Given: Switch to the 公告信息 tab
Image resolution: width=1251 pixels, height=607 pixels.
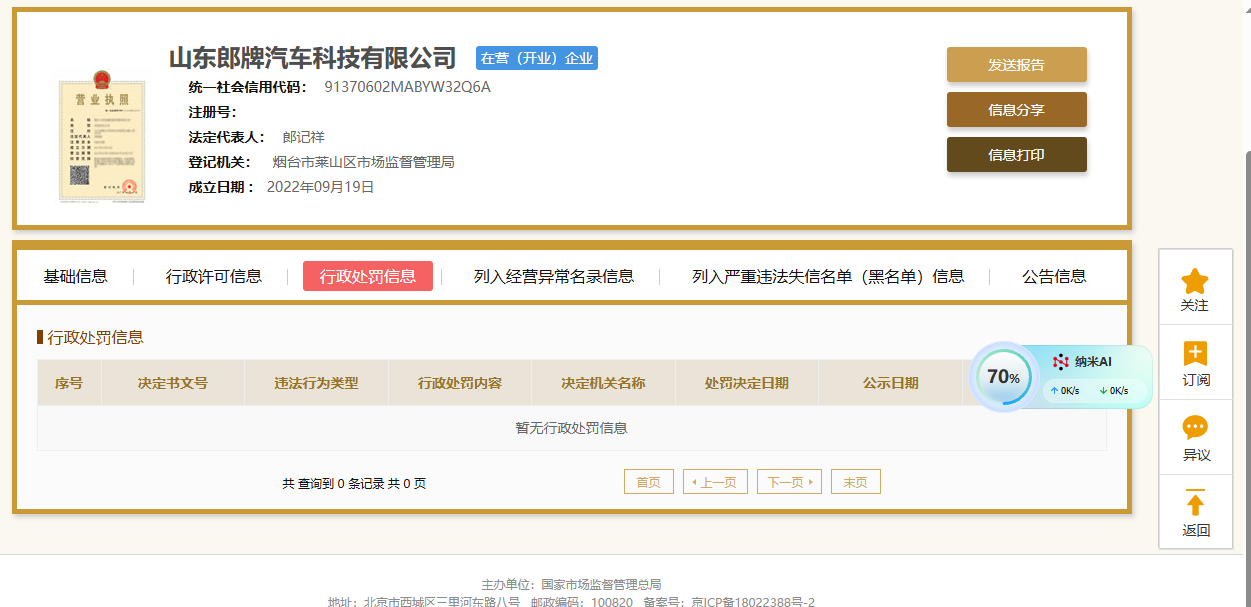Looking at the screenshot, I should [1054, 276].
